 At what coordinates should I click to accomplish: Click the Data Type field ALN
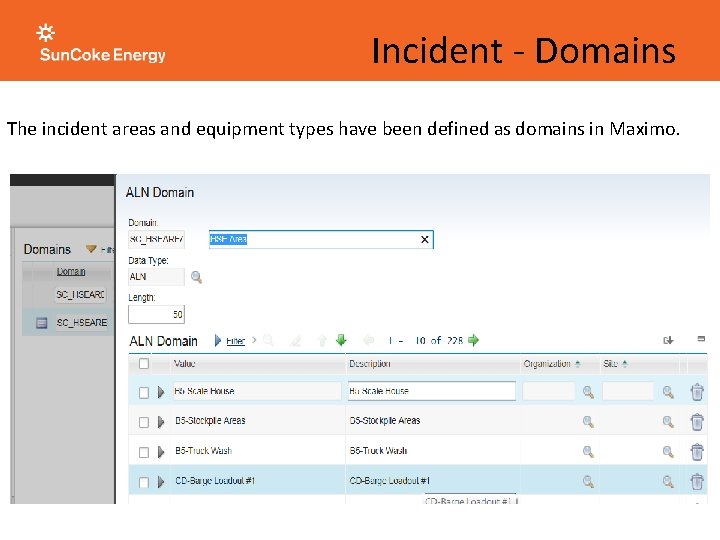156,277
